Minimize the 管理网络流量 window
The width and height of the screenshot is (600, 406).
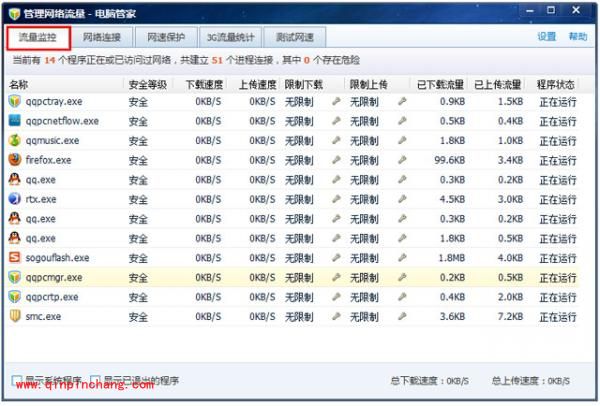pos(530,11)
